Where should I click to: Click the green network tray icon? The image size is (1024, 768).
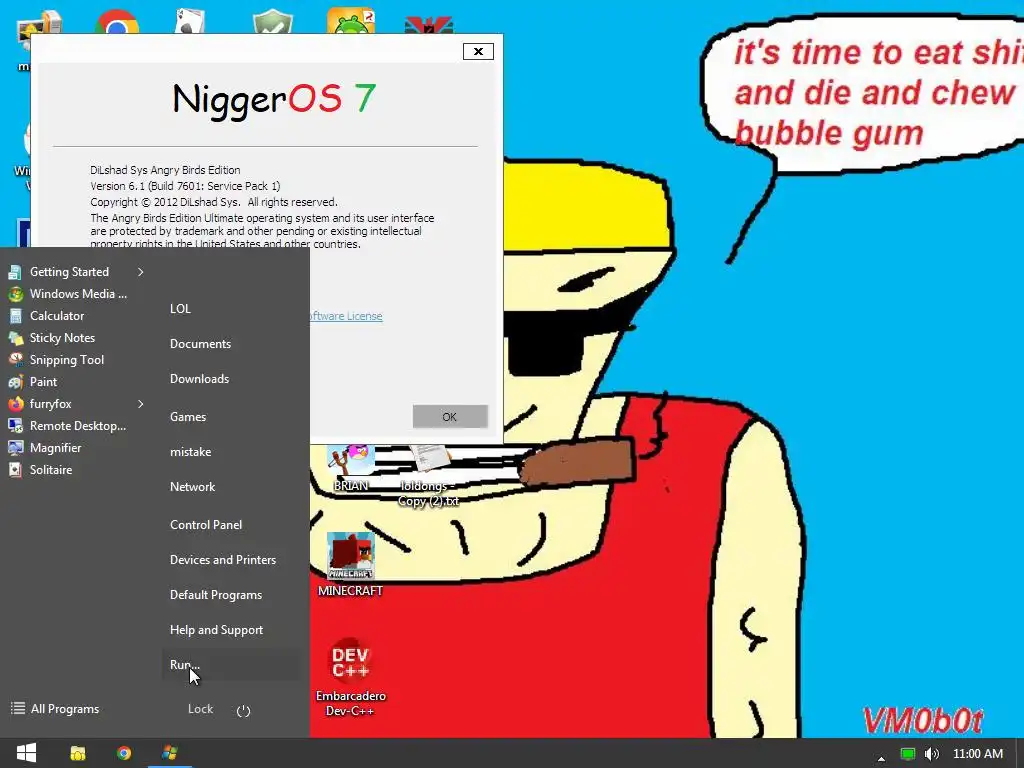[908, 754]
